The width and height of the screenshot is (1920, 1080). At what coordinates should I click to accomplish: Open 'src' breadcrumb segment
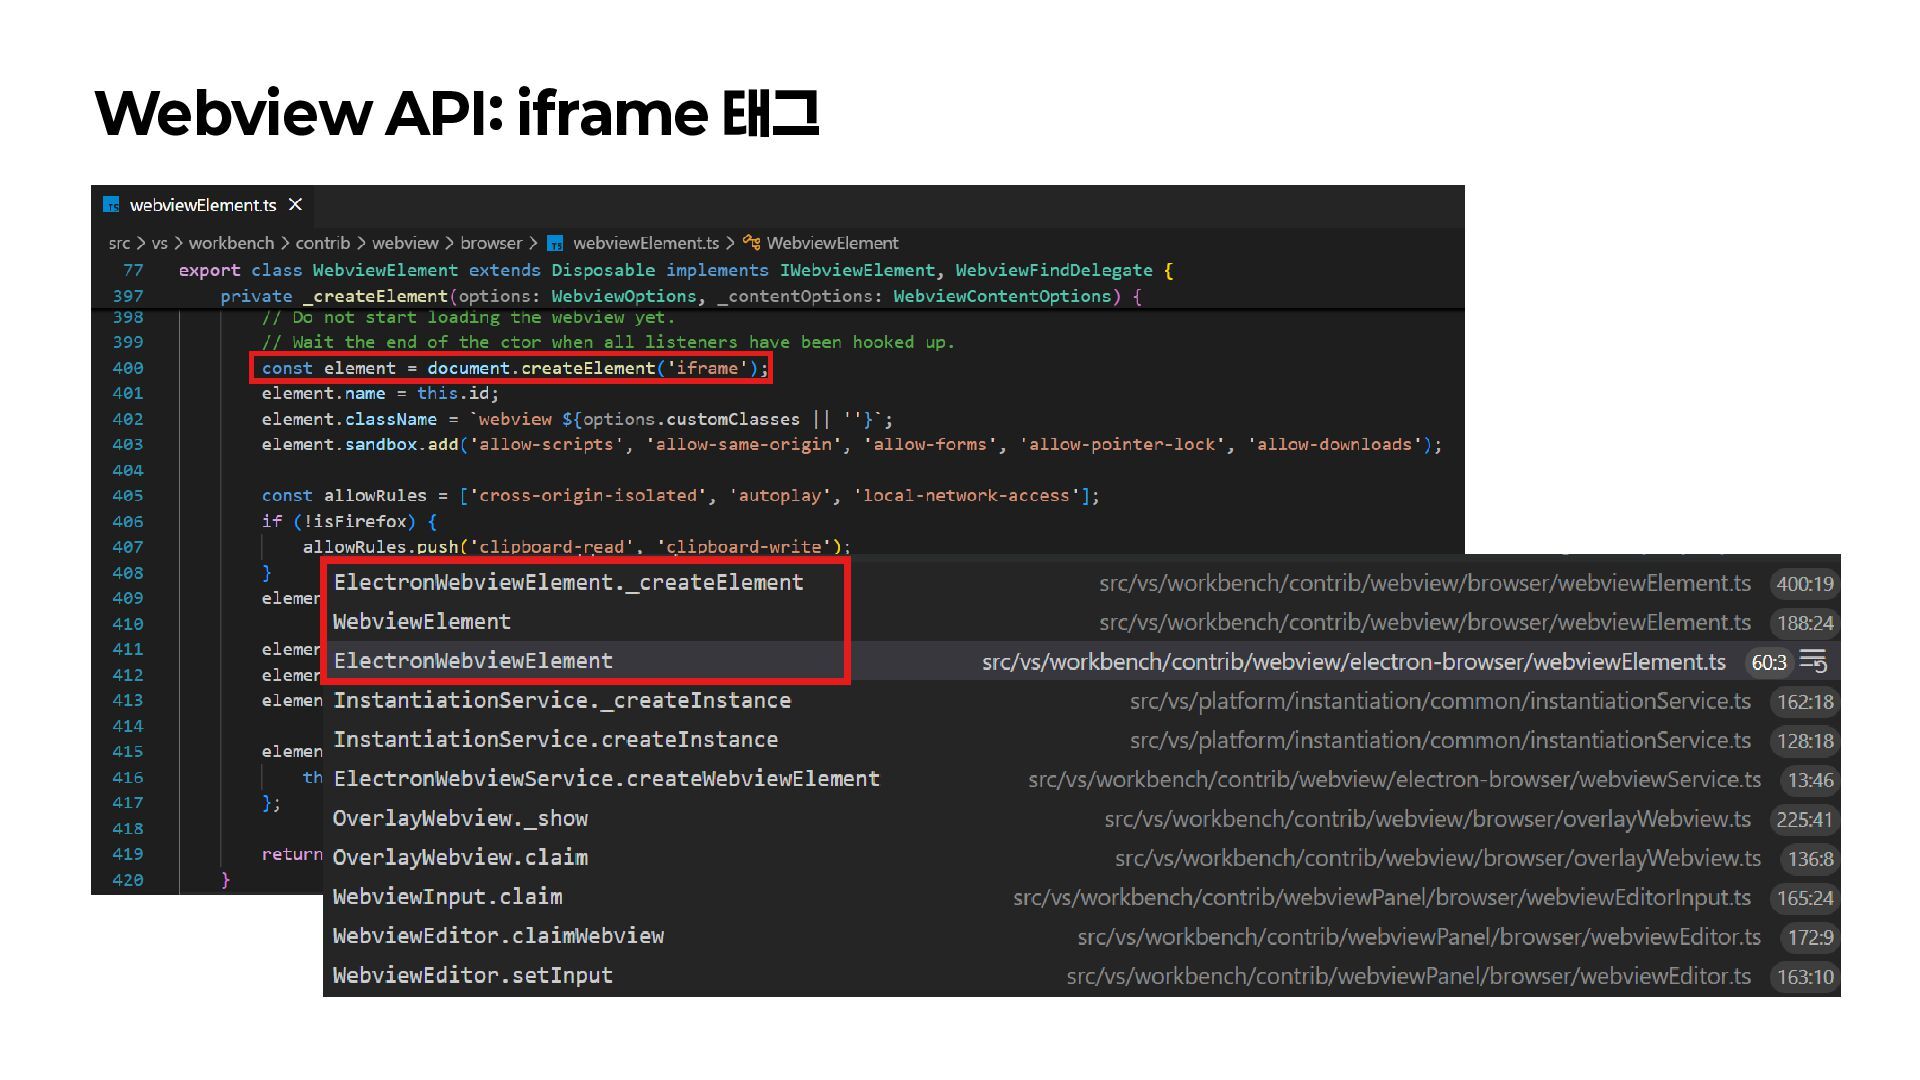119,243
